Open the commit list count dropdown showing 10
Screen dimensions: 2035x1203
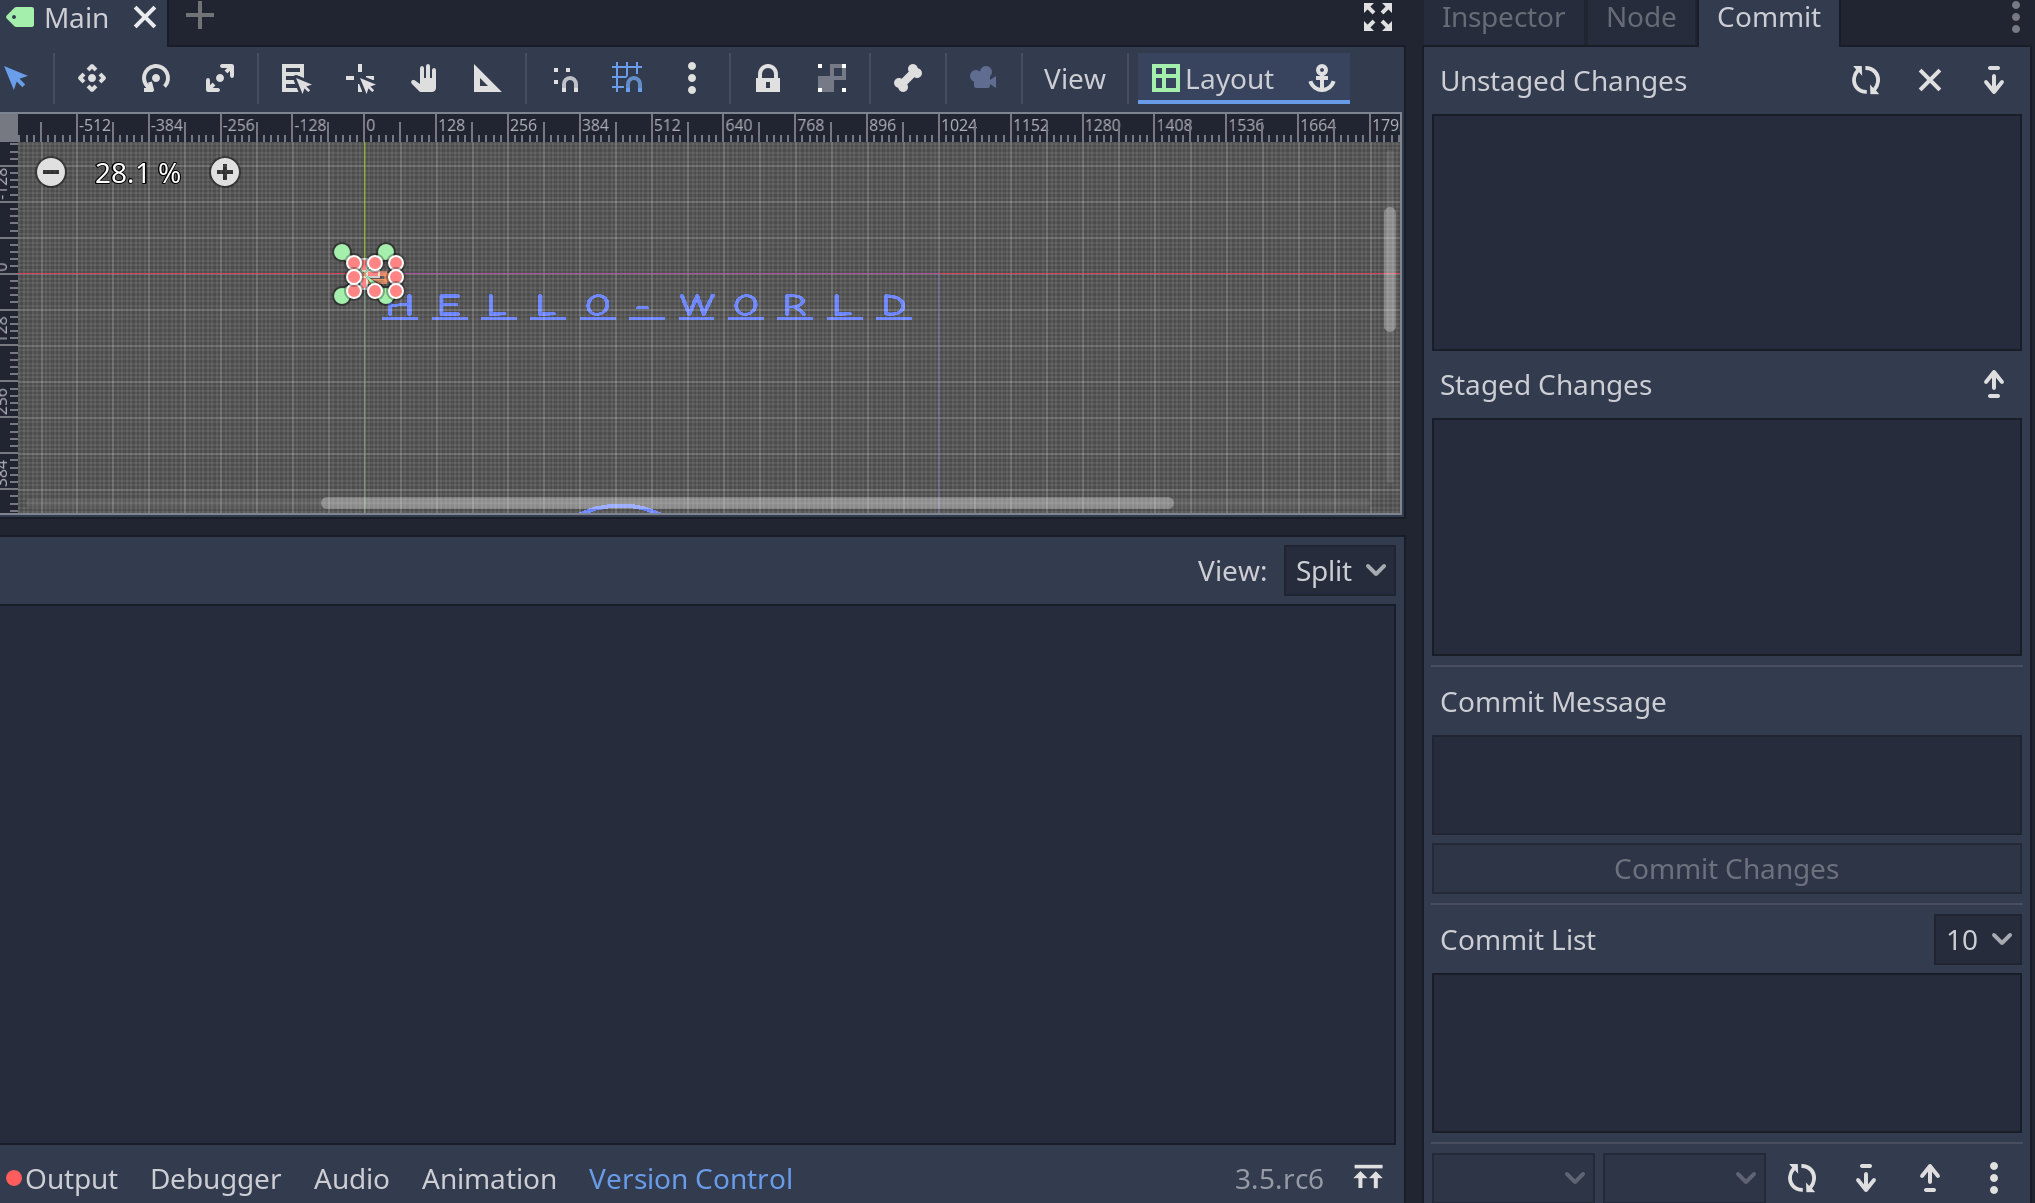tap(1977, 940)
